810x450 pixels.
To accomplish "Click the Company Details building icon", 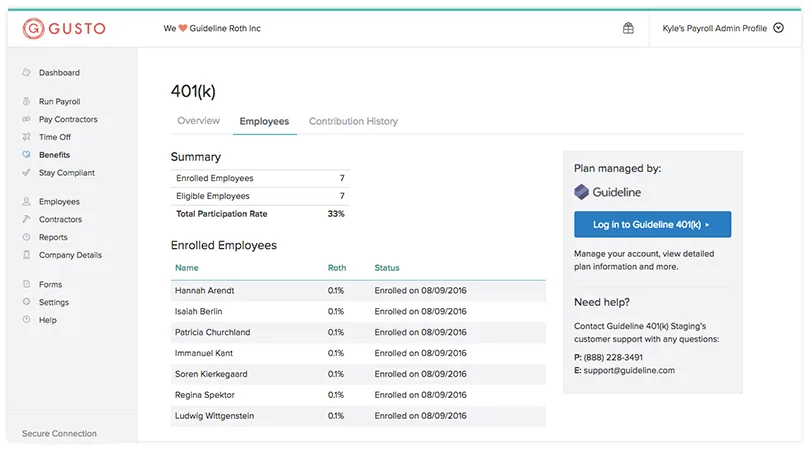I will pyautogui.click(x=26, y=255).
